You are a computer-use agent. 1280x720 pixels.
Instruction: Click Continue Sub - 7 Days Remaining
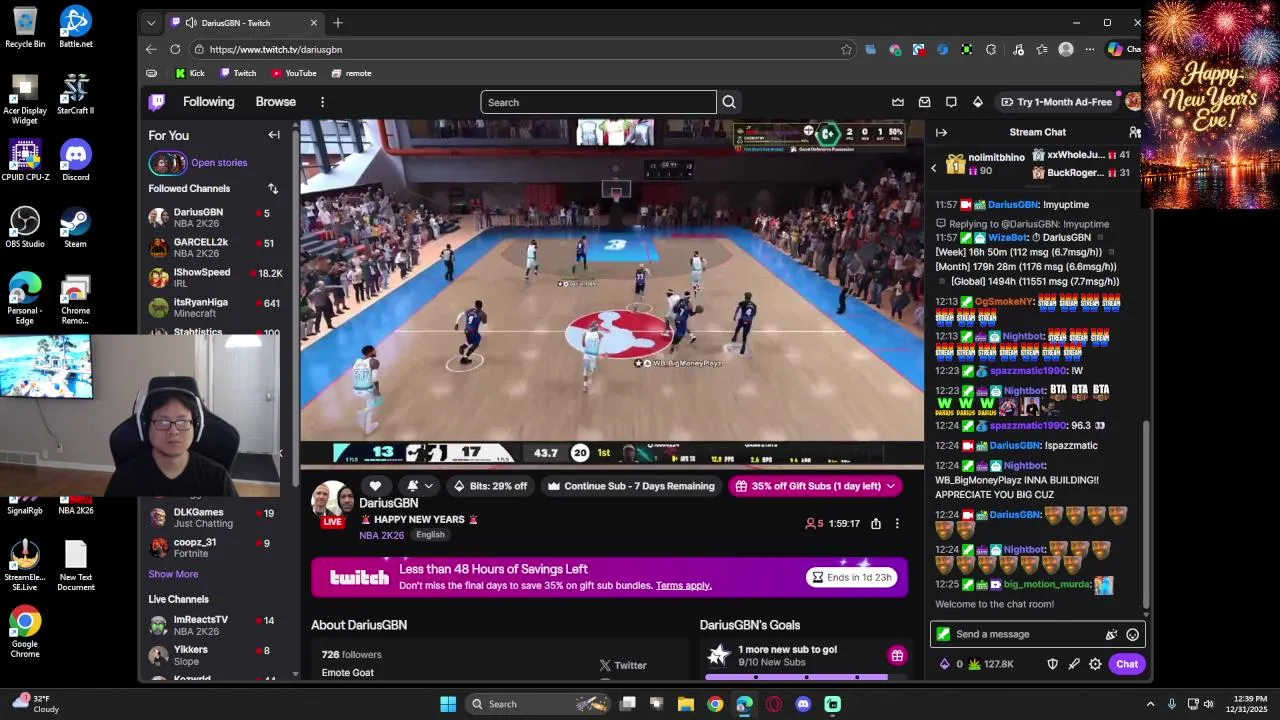[631, 486]
